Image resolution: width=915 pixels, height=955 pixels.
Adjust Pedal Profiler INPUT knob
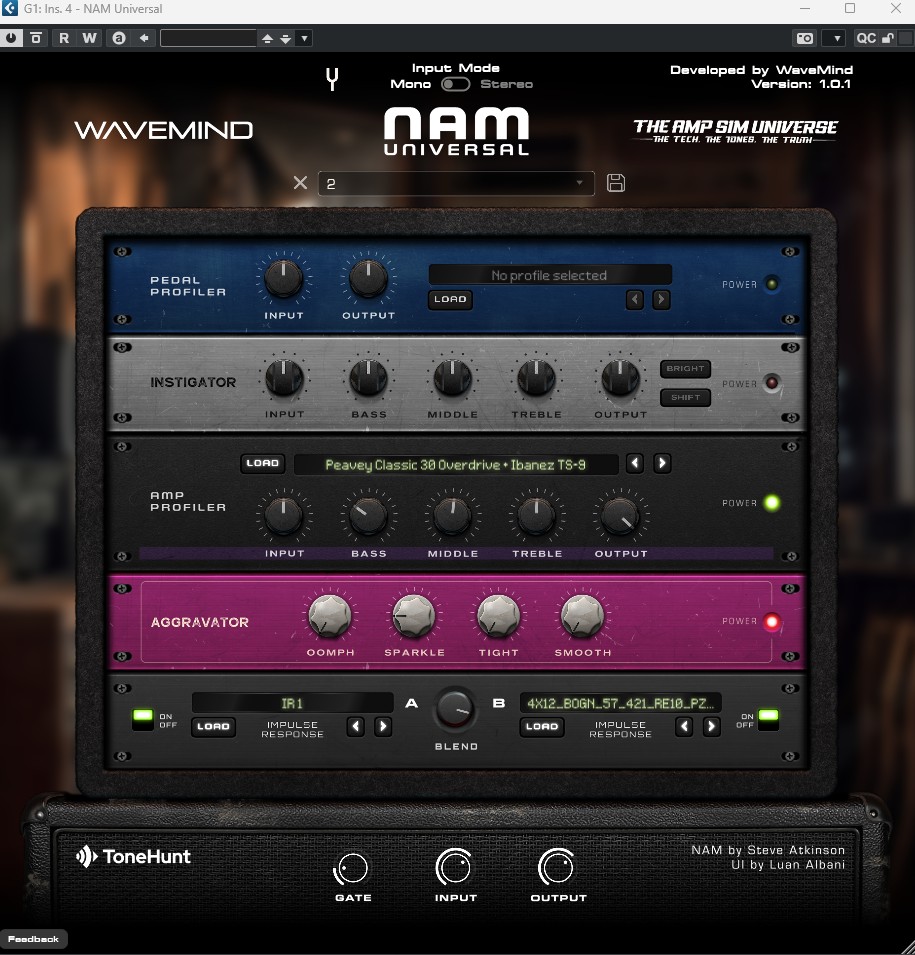point(283,278)
